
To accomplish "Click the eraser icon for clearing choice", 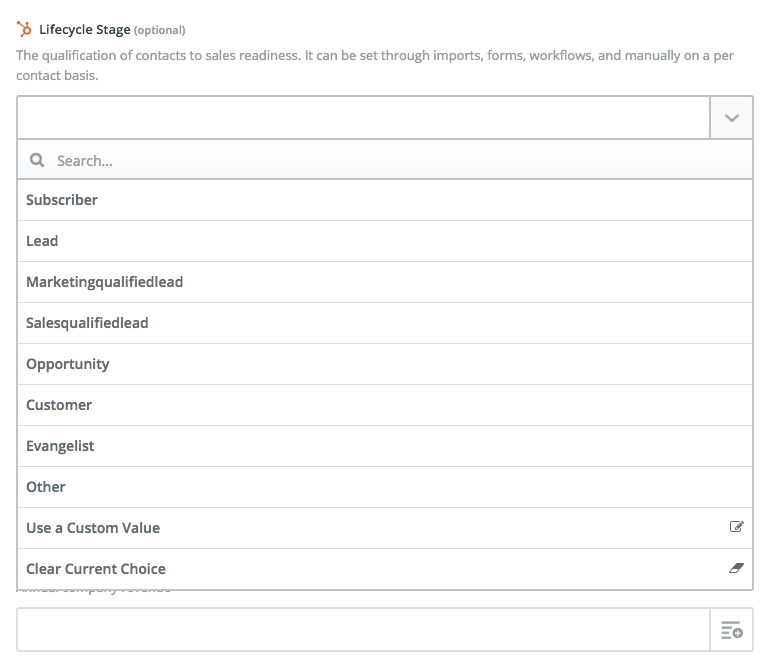I will (x=736, y=568).
